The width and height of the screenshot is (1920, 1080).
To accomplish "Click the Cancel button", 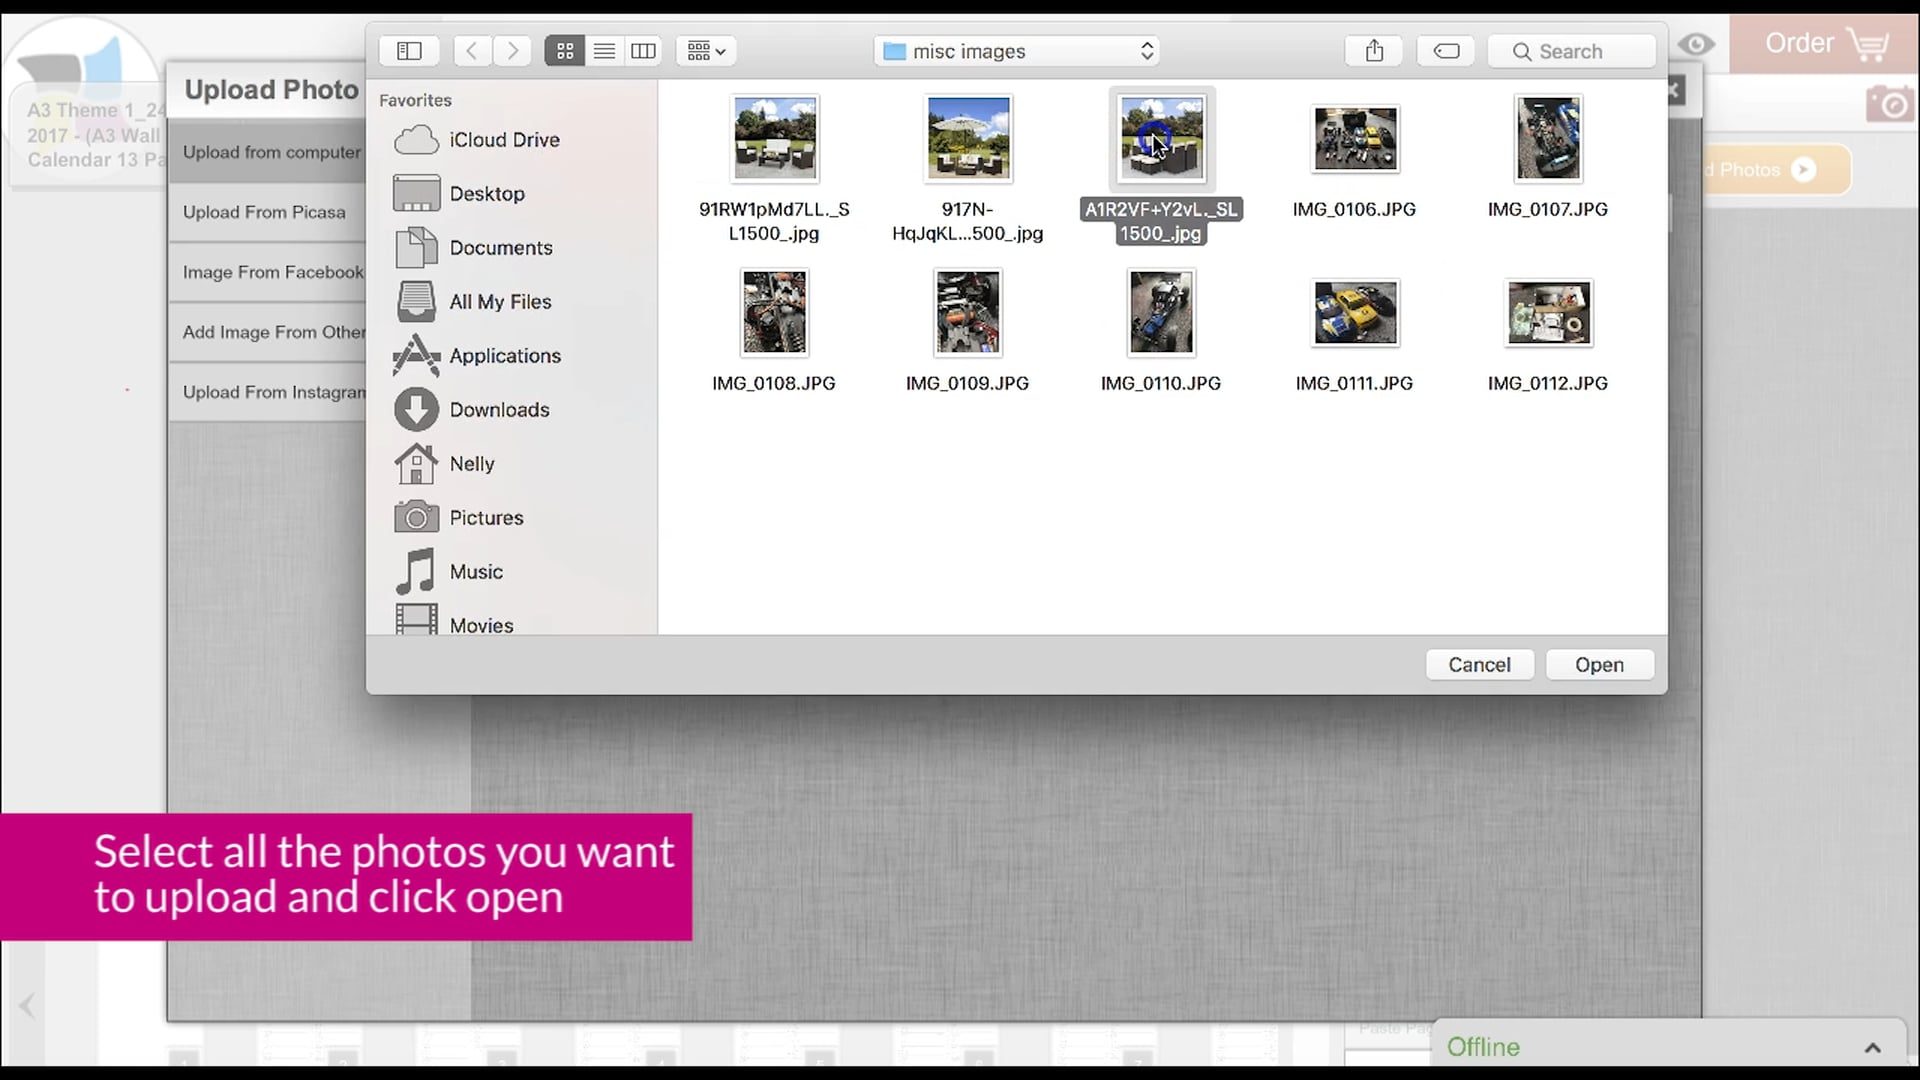I will pos(1479,665).
